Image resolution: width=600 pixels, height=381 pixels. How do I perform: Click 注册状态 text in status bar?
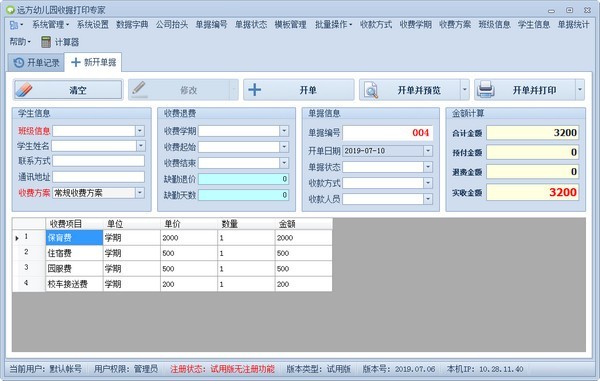[223, 369]
